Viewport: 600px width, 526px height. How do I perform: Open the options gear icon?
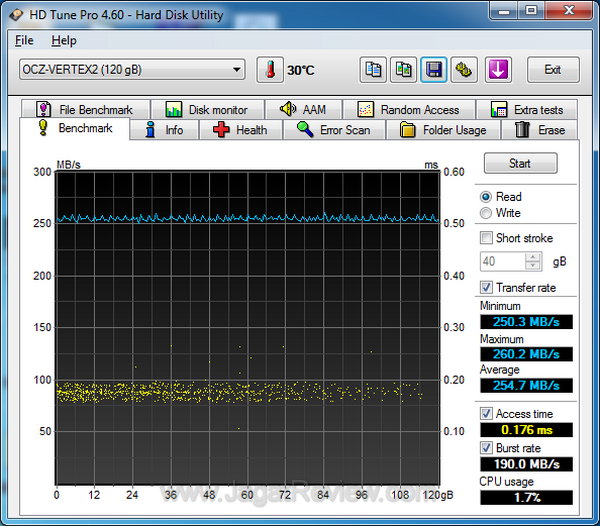[464, 70]
